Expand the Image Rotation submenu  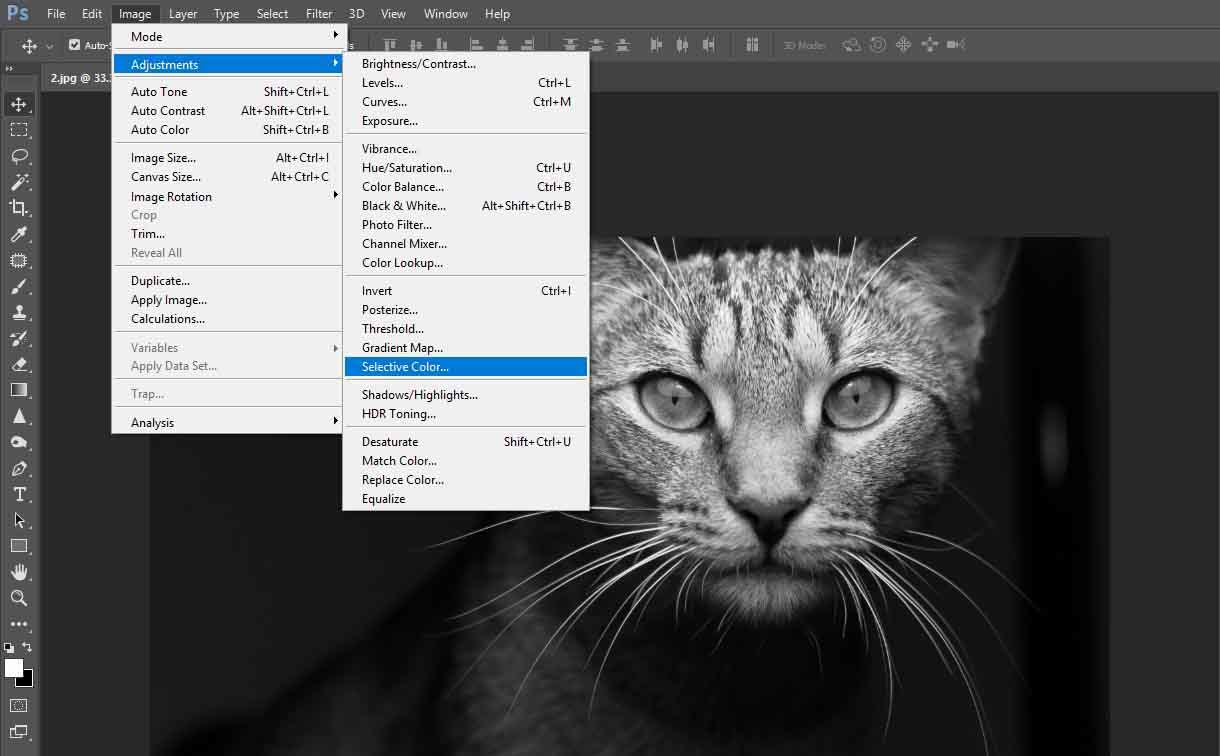229,196
